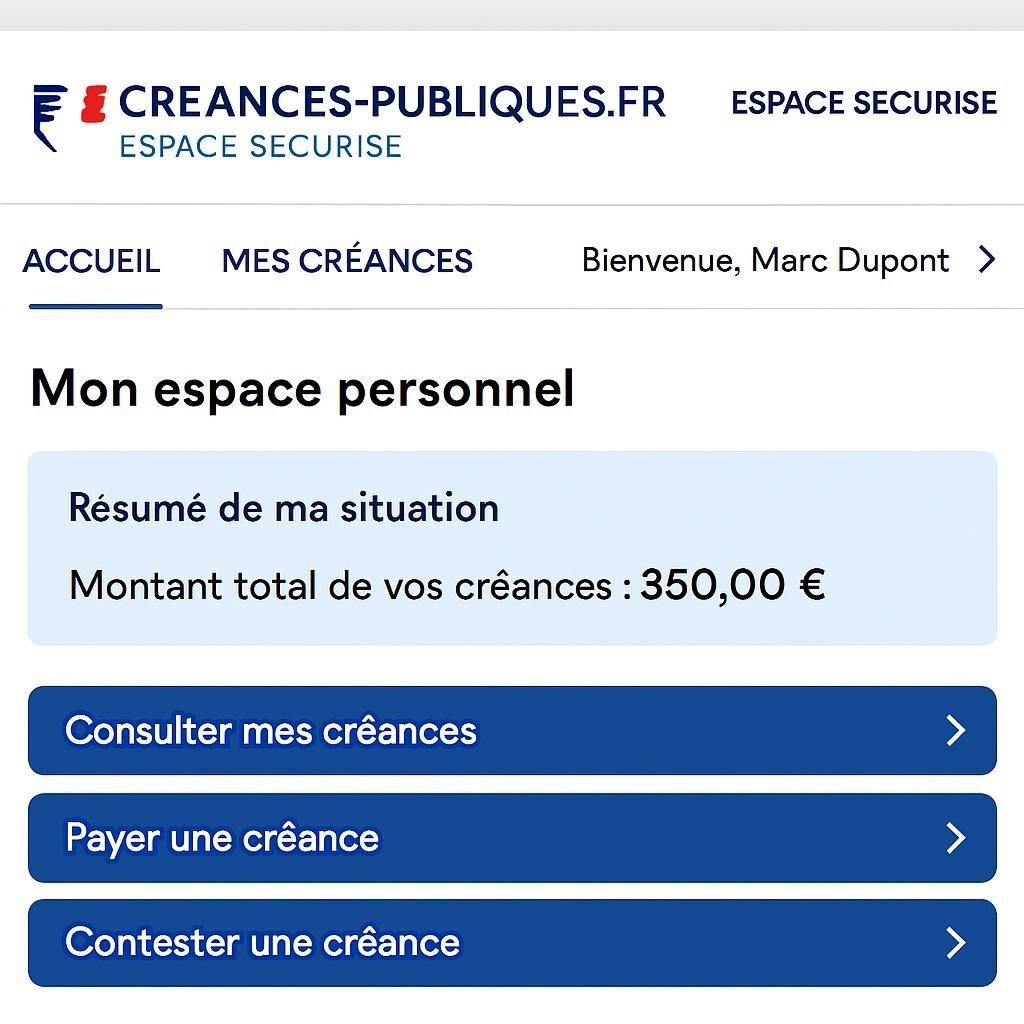
Task: Click the arrow on Contester une créance
Action: (955, 943)
